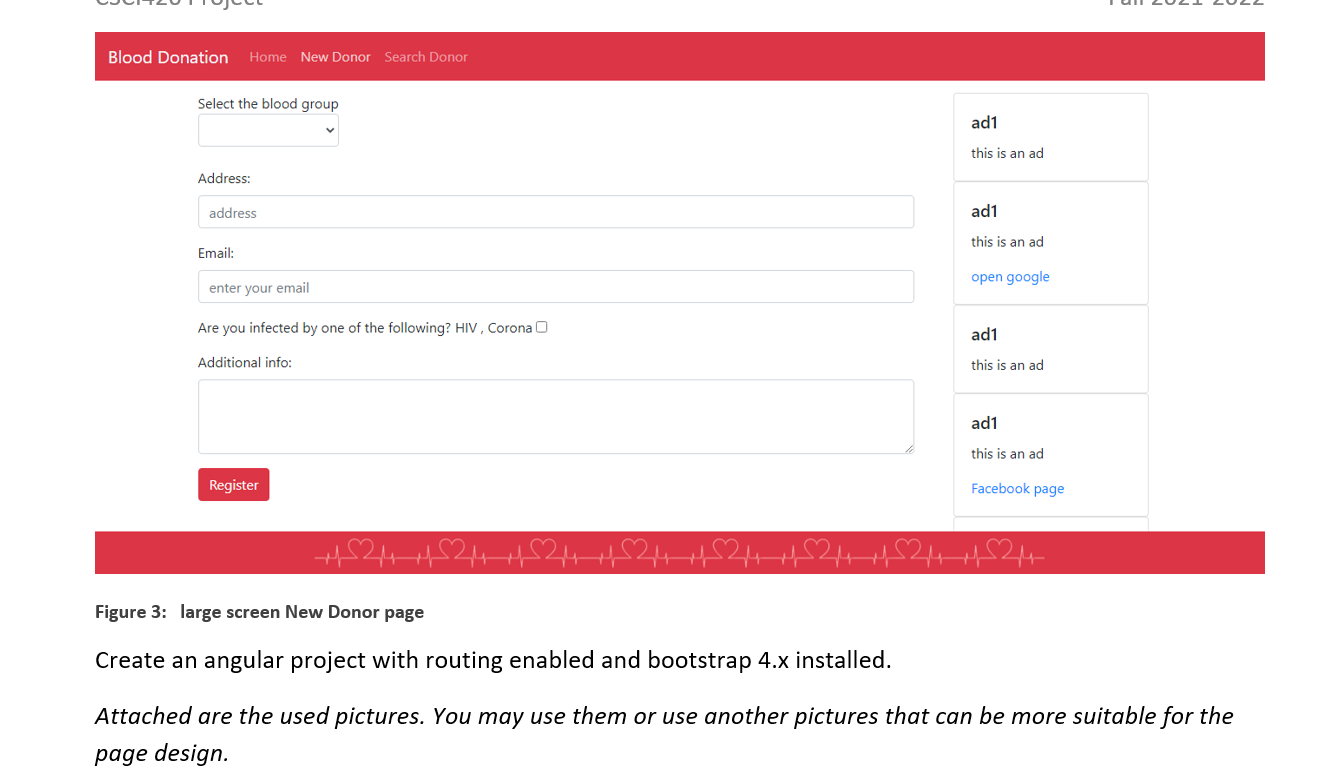This screenshot has height=770, width=1341.
Task: Select the Email: label
Action: tap(216, 254)
